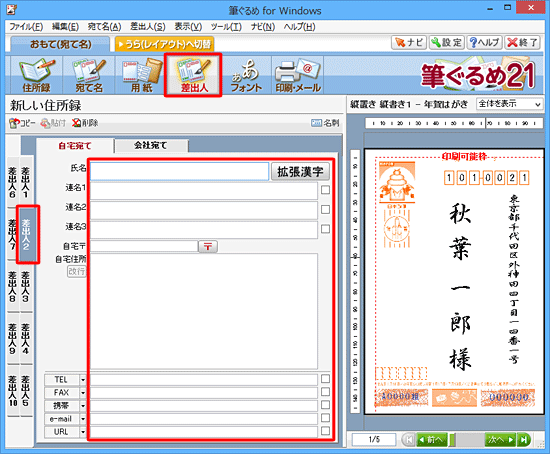The height and width of the screenshot is (454, 550).
Task: Click the 貼付 paste icon
Action: 53,123
